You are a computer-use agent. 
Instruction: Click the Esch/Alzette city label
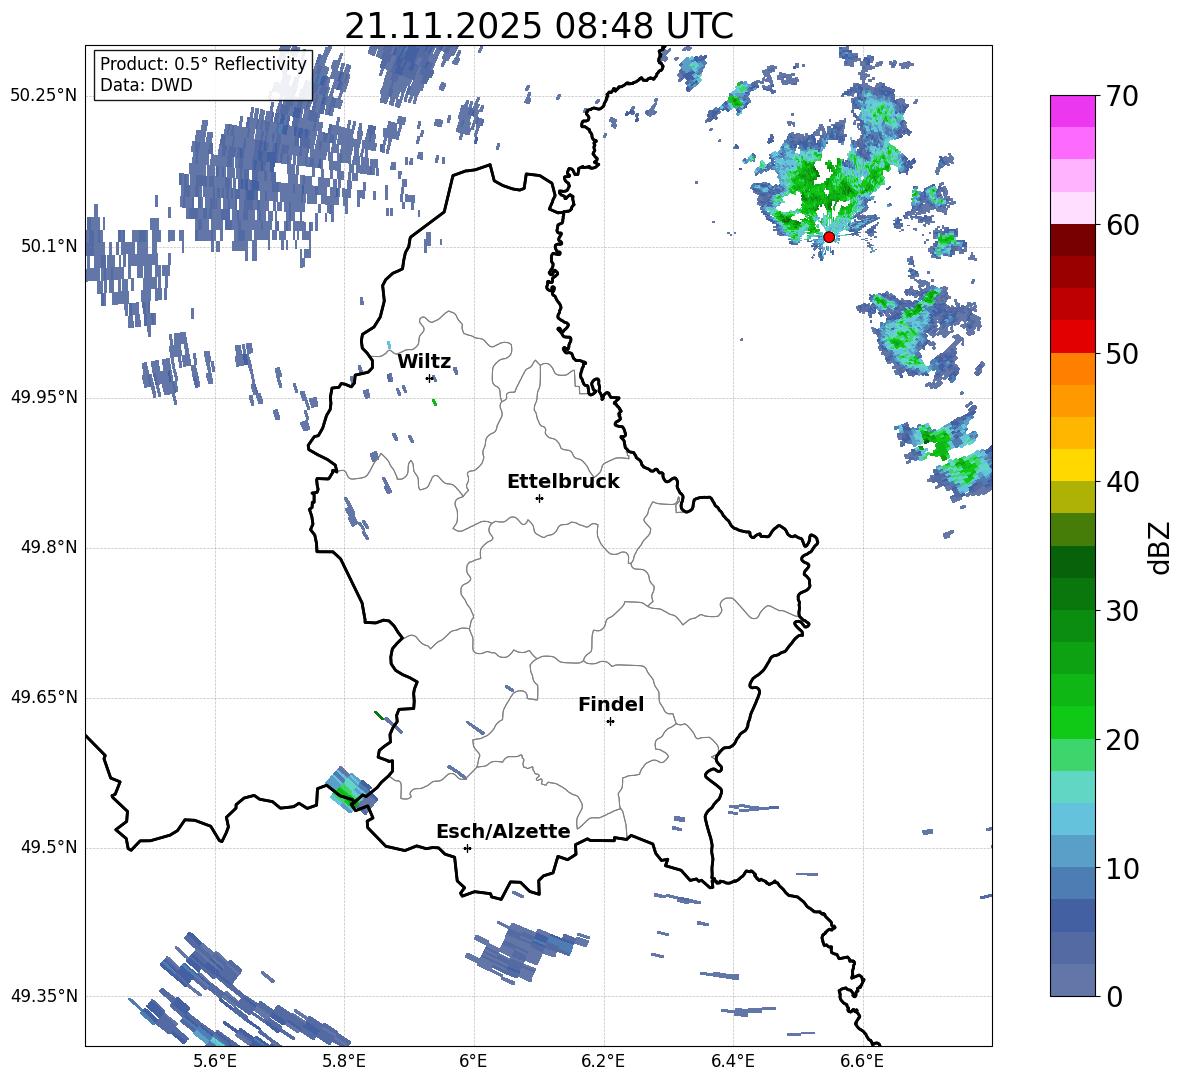point(503,831)
